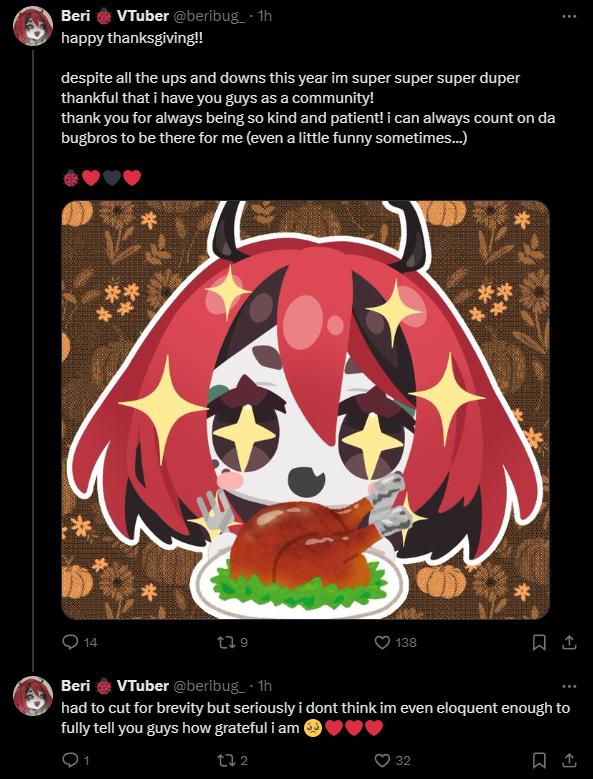The height and width of the screenshot is (779, 593).
Task: Bookmark the thanksgiving tweet
Action: pyautogui.click(x=539, y=642)
